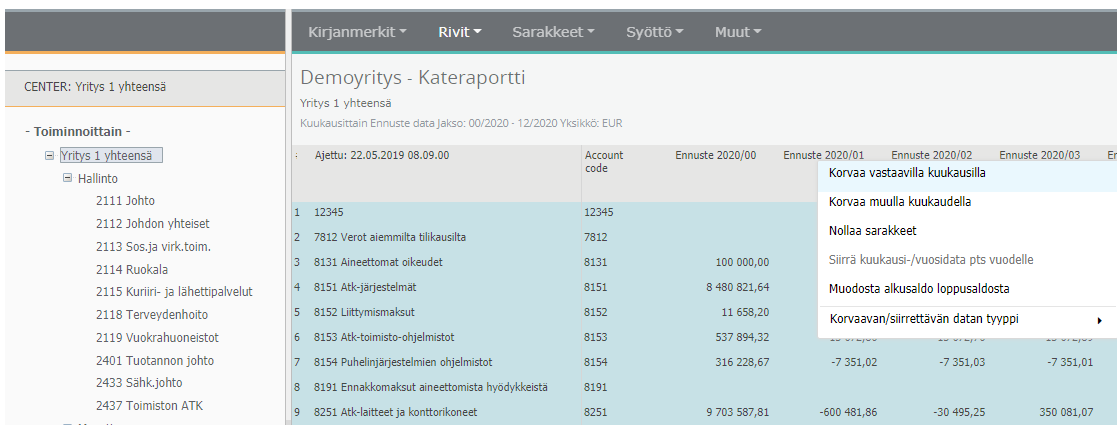The image size is (1118, 428).
Task: Open the Muut dropdown menu
Action: pyautogui.click(x=737, y=32)
